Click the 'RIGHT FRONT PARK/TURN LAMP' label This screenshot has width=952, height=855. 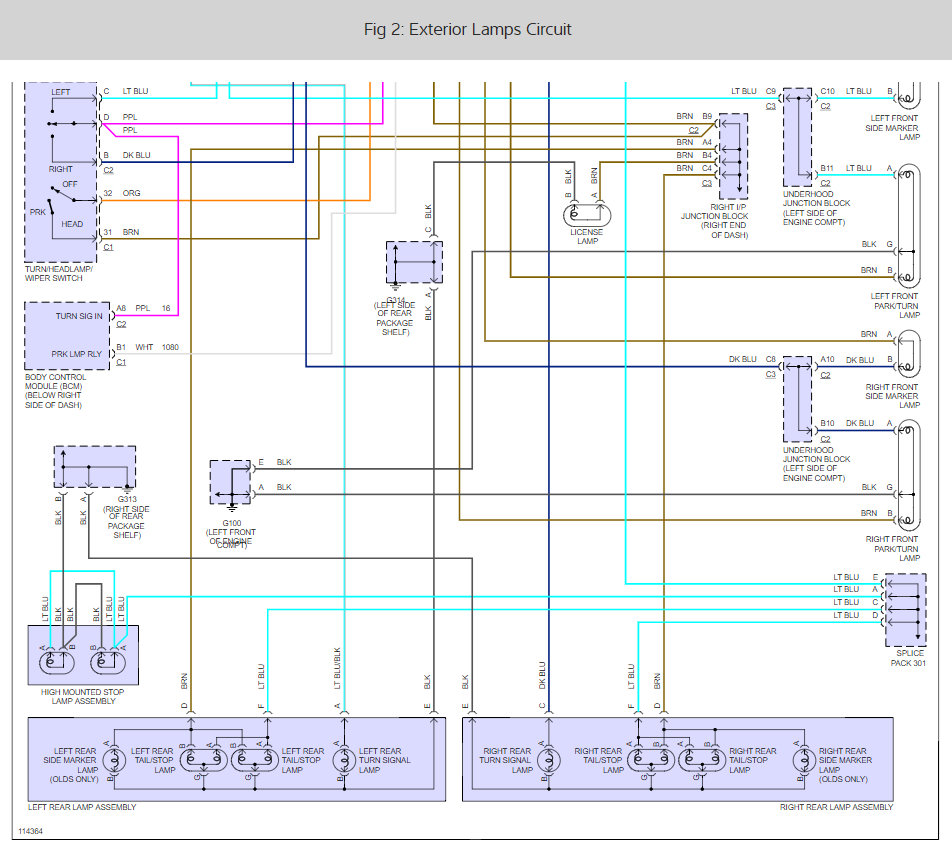[892, 548]
